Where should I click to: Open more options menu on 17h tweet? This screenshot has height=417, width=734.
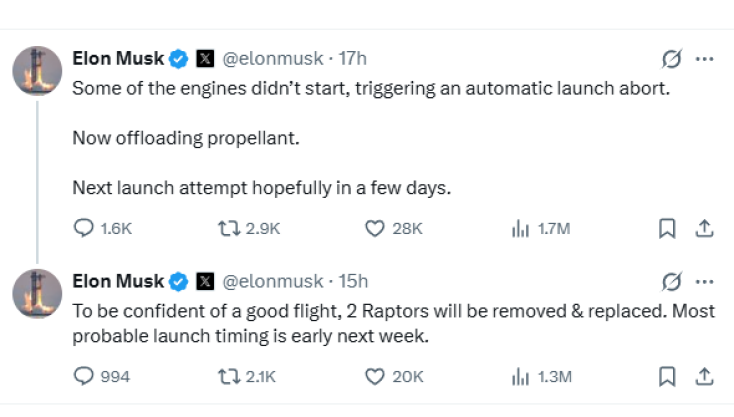[705, 59]
